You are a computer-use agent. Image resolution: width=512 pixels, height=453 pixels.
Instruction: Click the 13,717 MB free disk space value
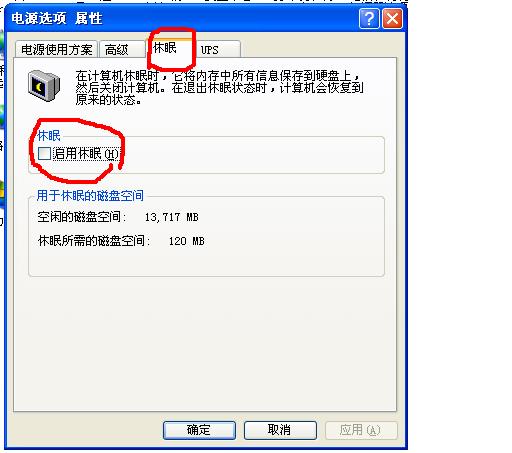(171, 217)
